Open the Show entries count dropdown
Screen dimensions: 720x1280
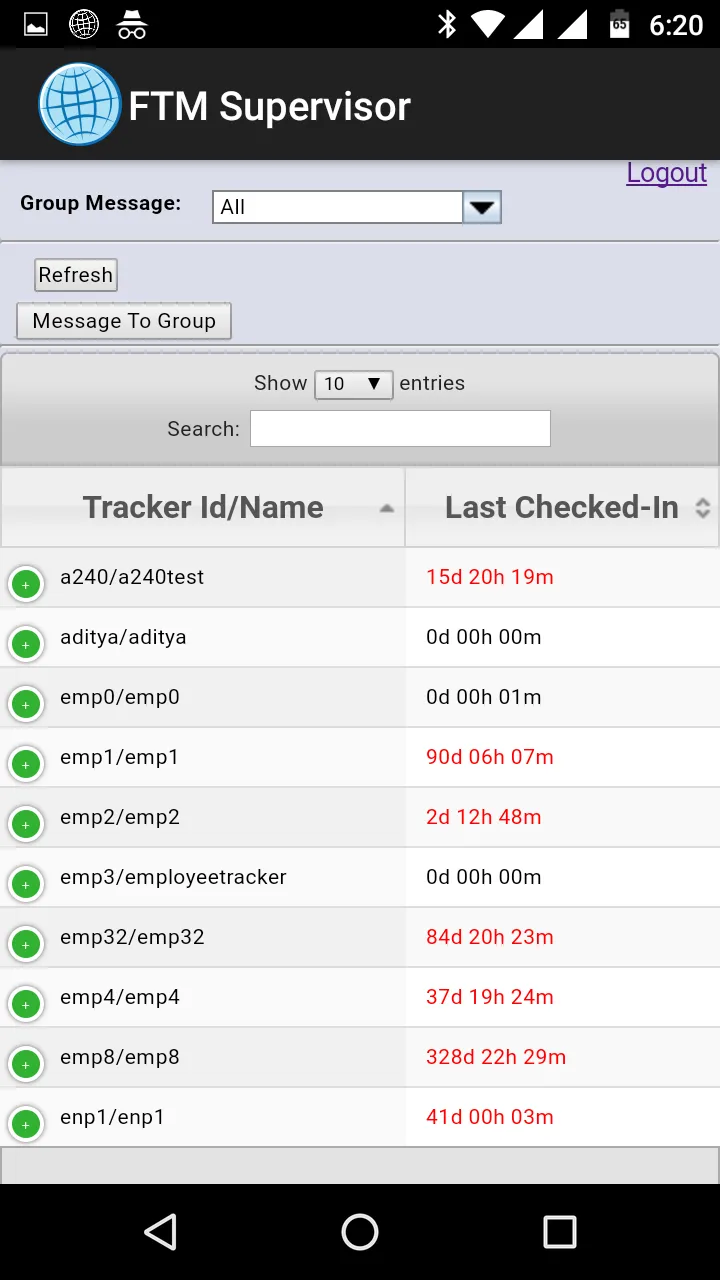353,384
